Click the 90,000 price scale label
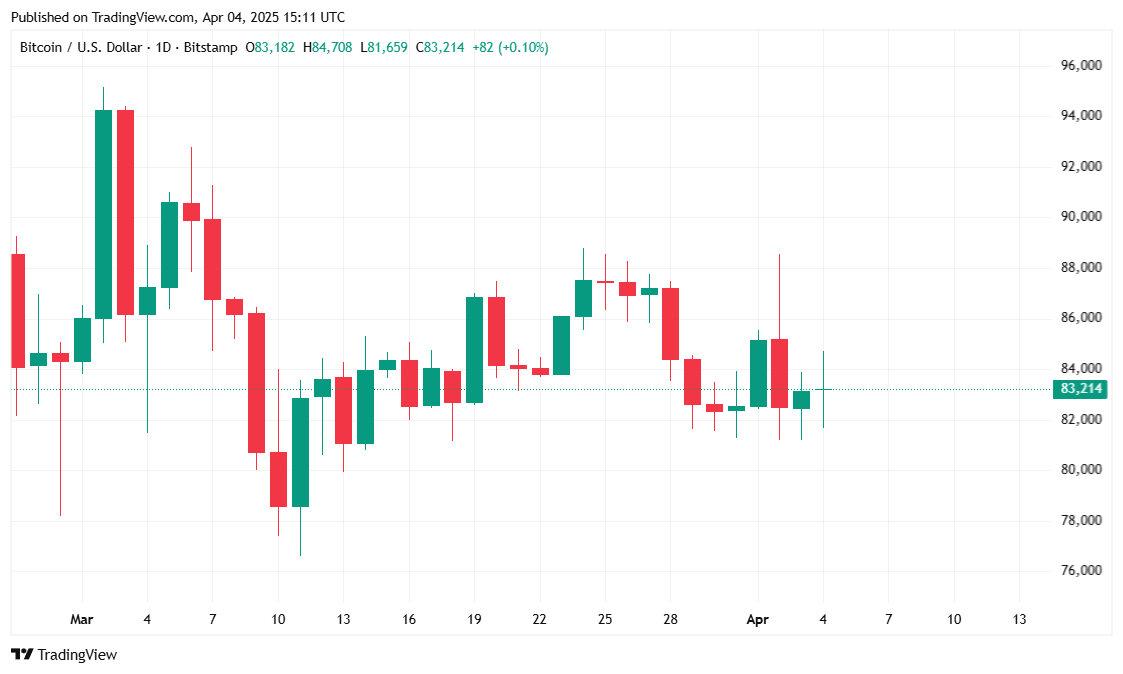 pos(1081,216)
